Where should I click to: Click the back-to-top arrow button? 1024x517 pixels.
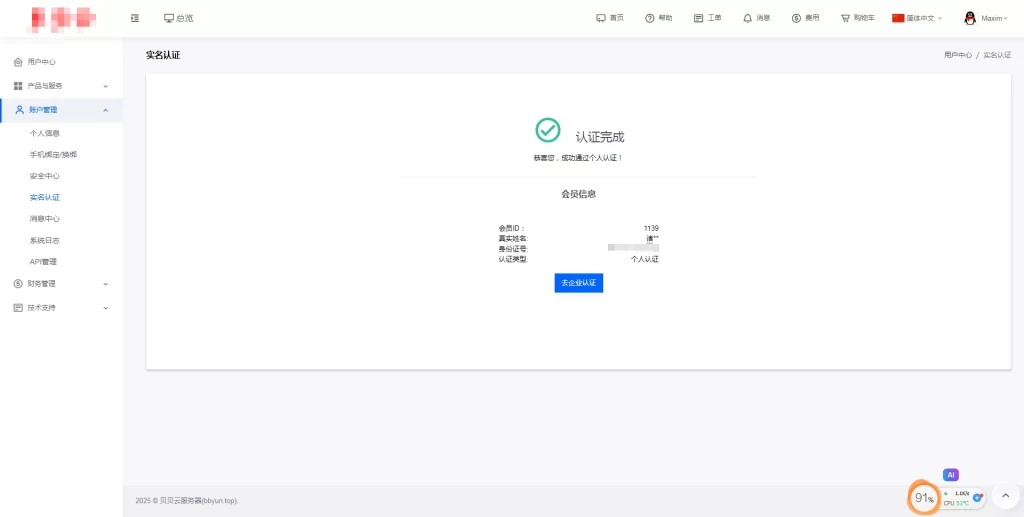1006,496
